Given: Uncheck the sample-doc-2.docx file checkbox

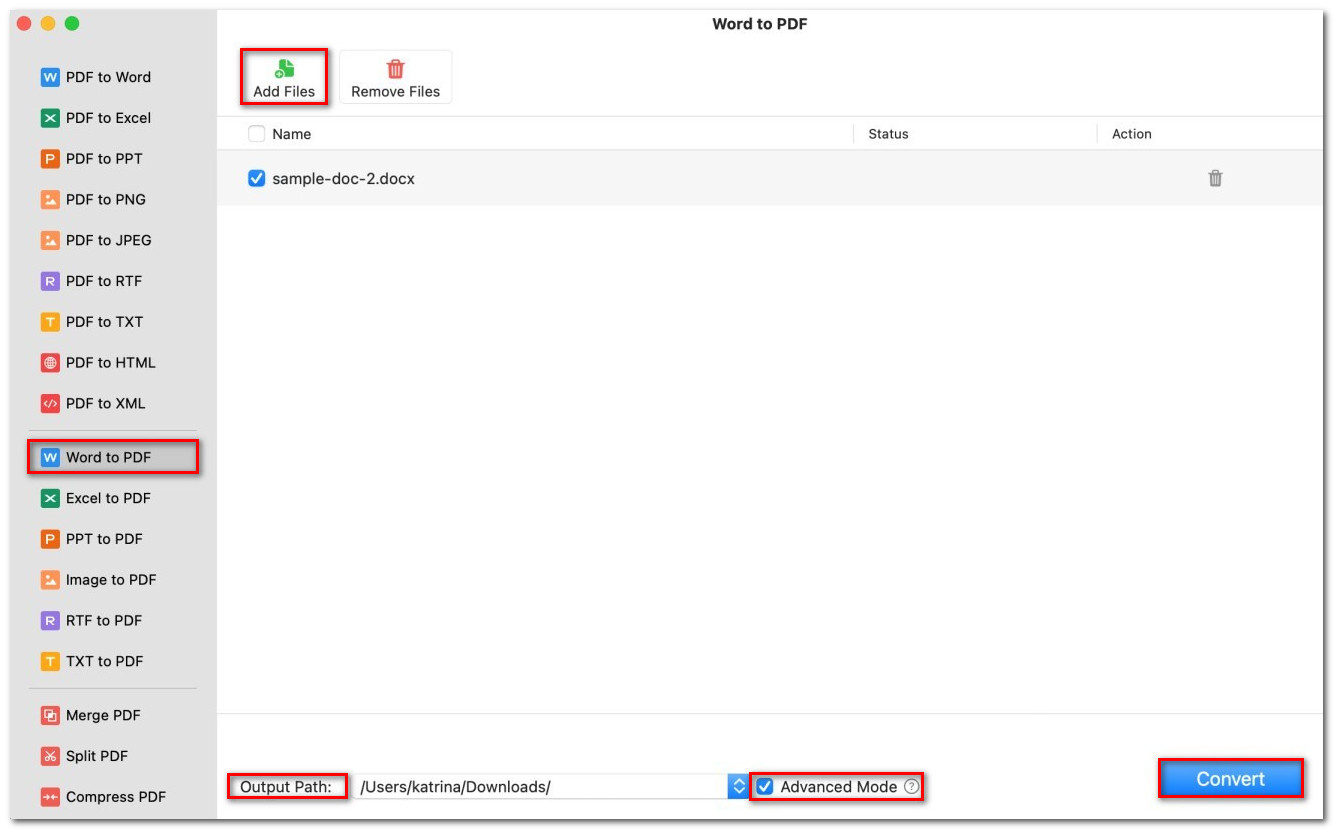Looking at the screenshot, I should click(x=256, y=179).
